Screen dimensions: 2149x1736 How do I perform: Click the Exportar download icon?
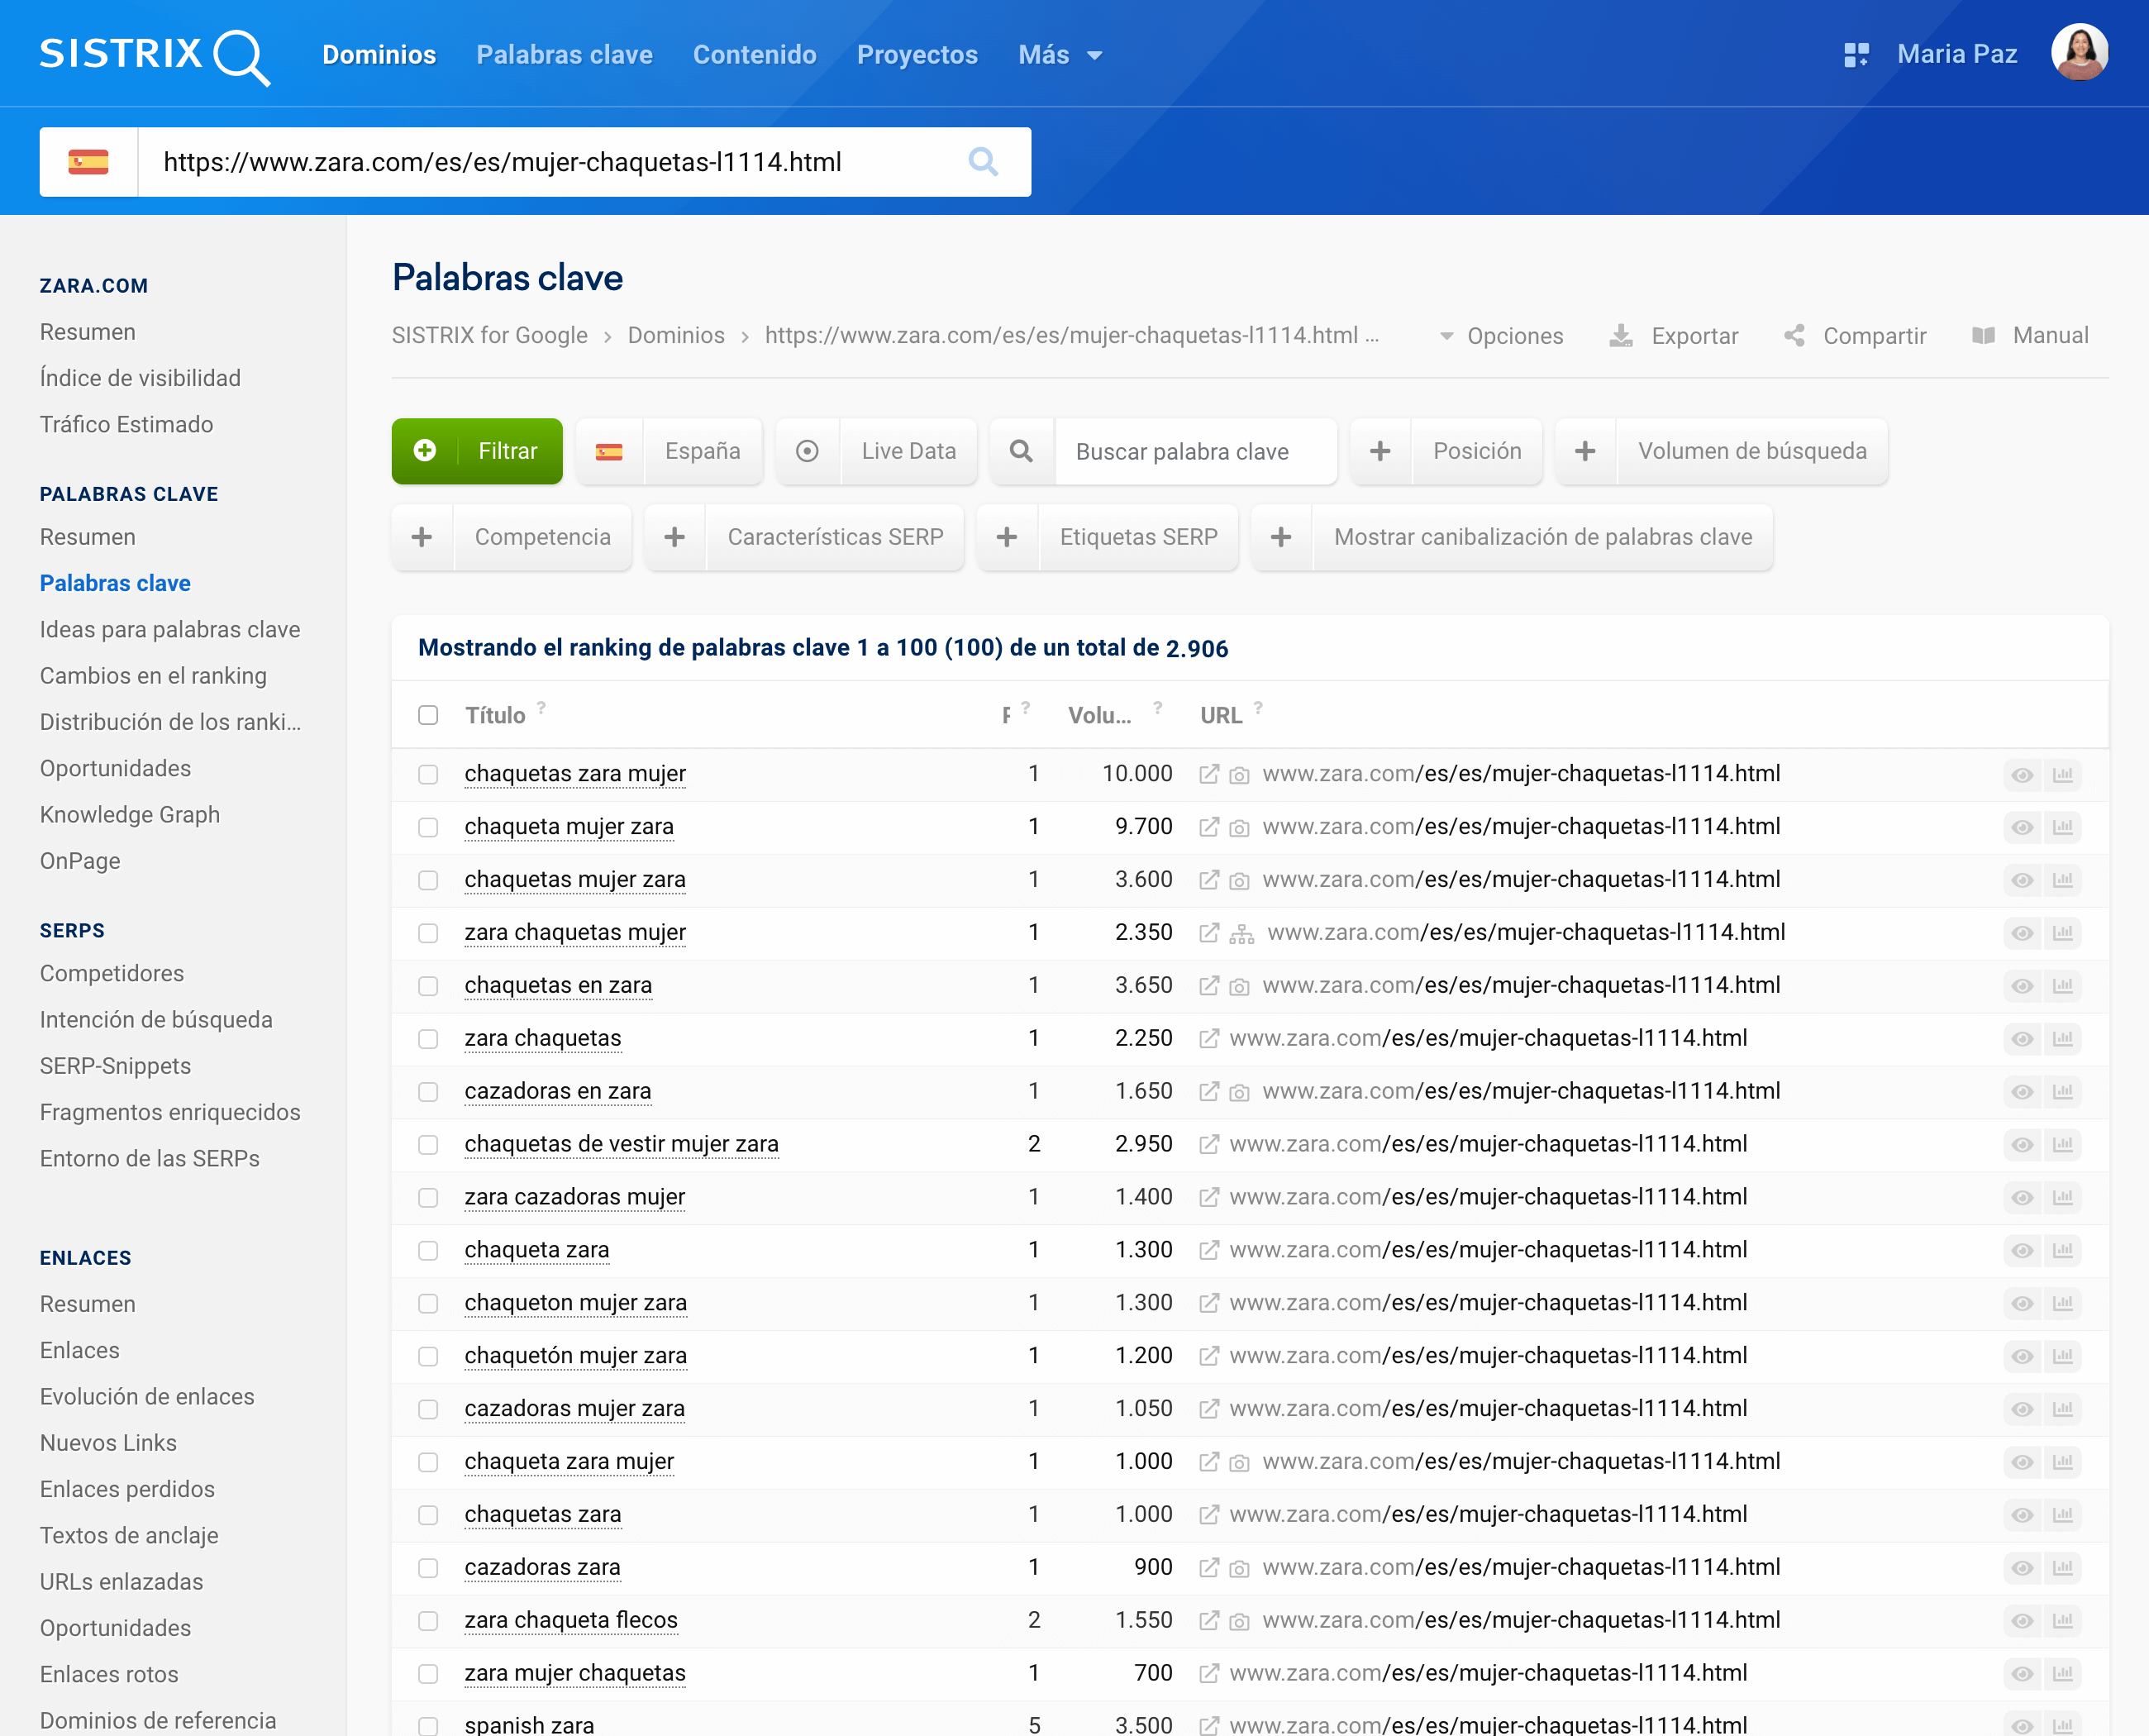[x=1620, y=336]
